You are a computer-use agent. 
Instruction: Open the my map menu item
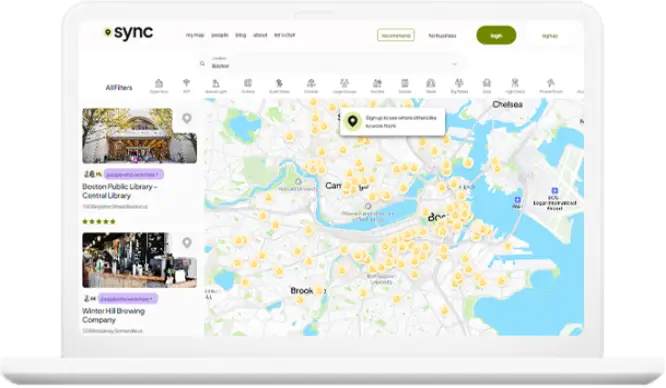tap(195, 35)
